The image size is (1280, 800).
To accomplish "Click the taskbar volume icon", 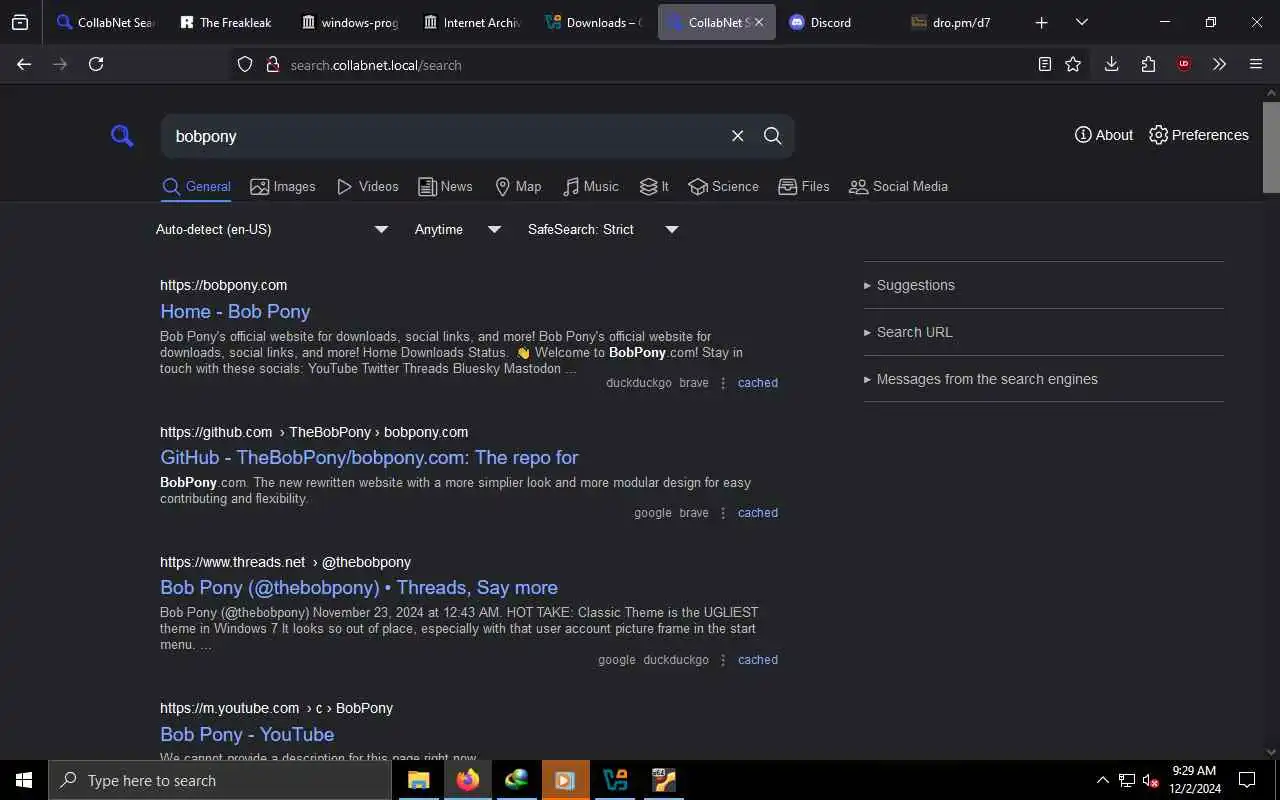I will (x=1150, y=780).
